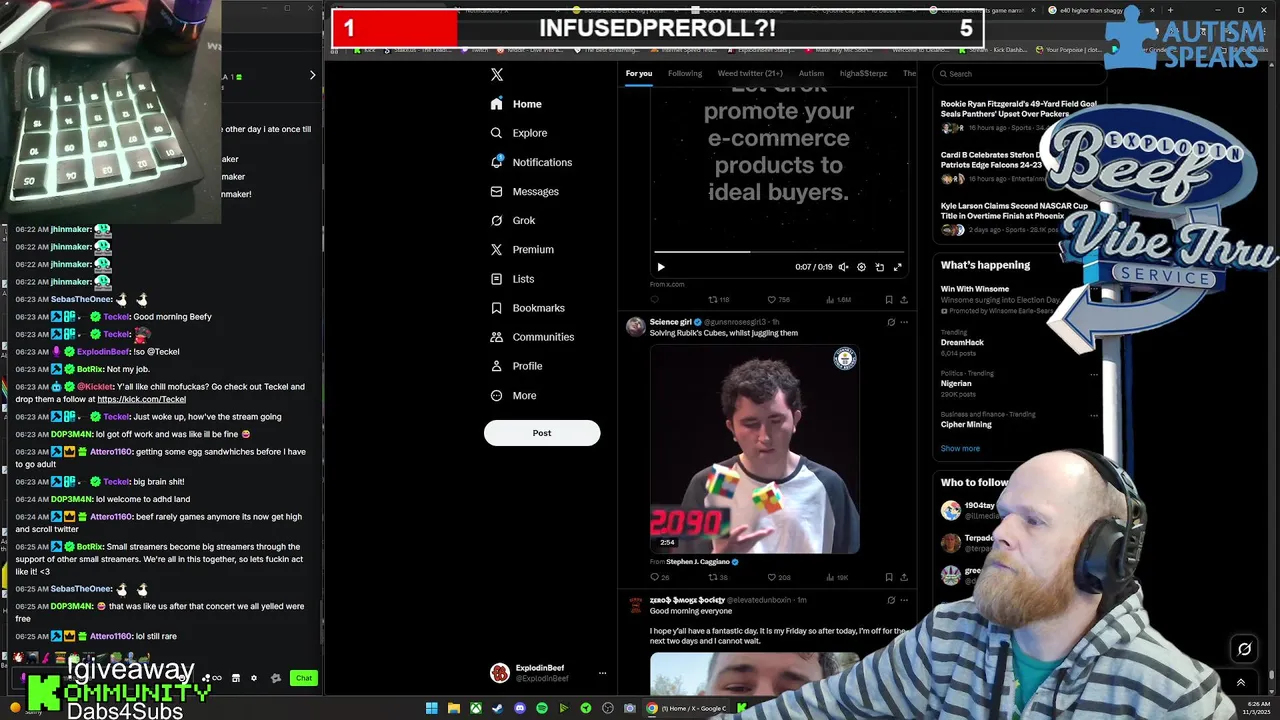
Task: Like the Grok promo post
Action: point(777,299)
